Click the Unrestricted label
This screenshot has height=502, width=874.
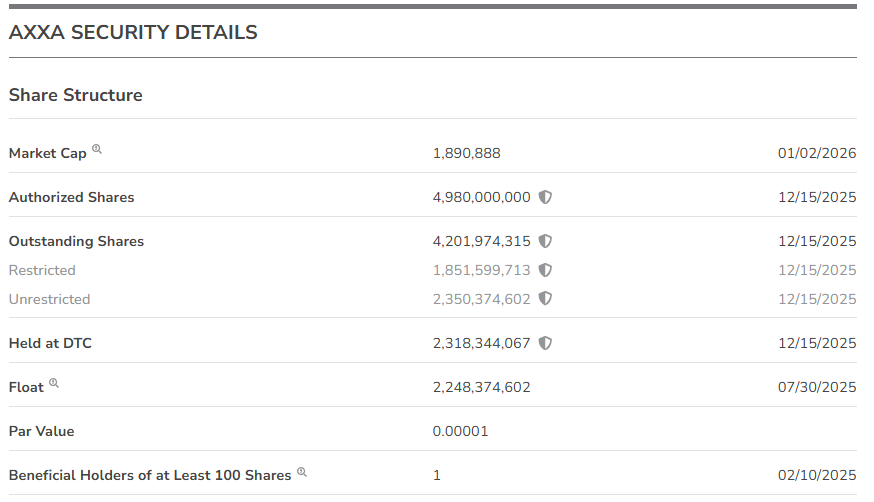[50, 299]
